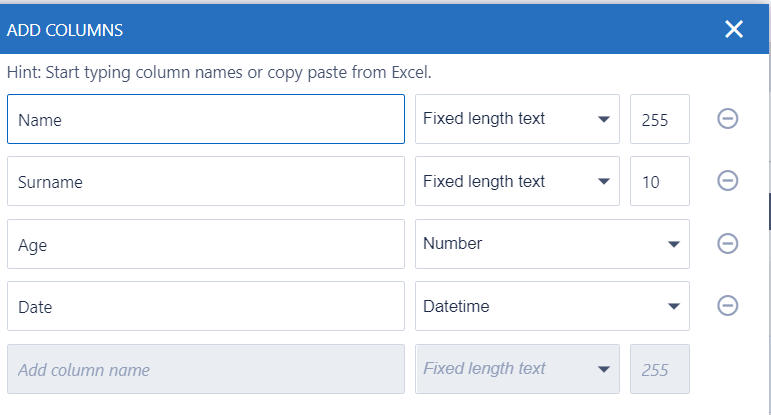
Task: Click the Date column name field
Action: point(205,306)
